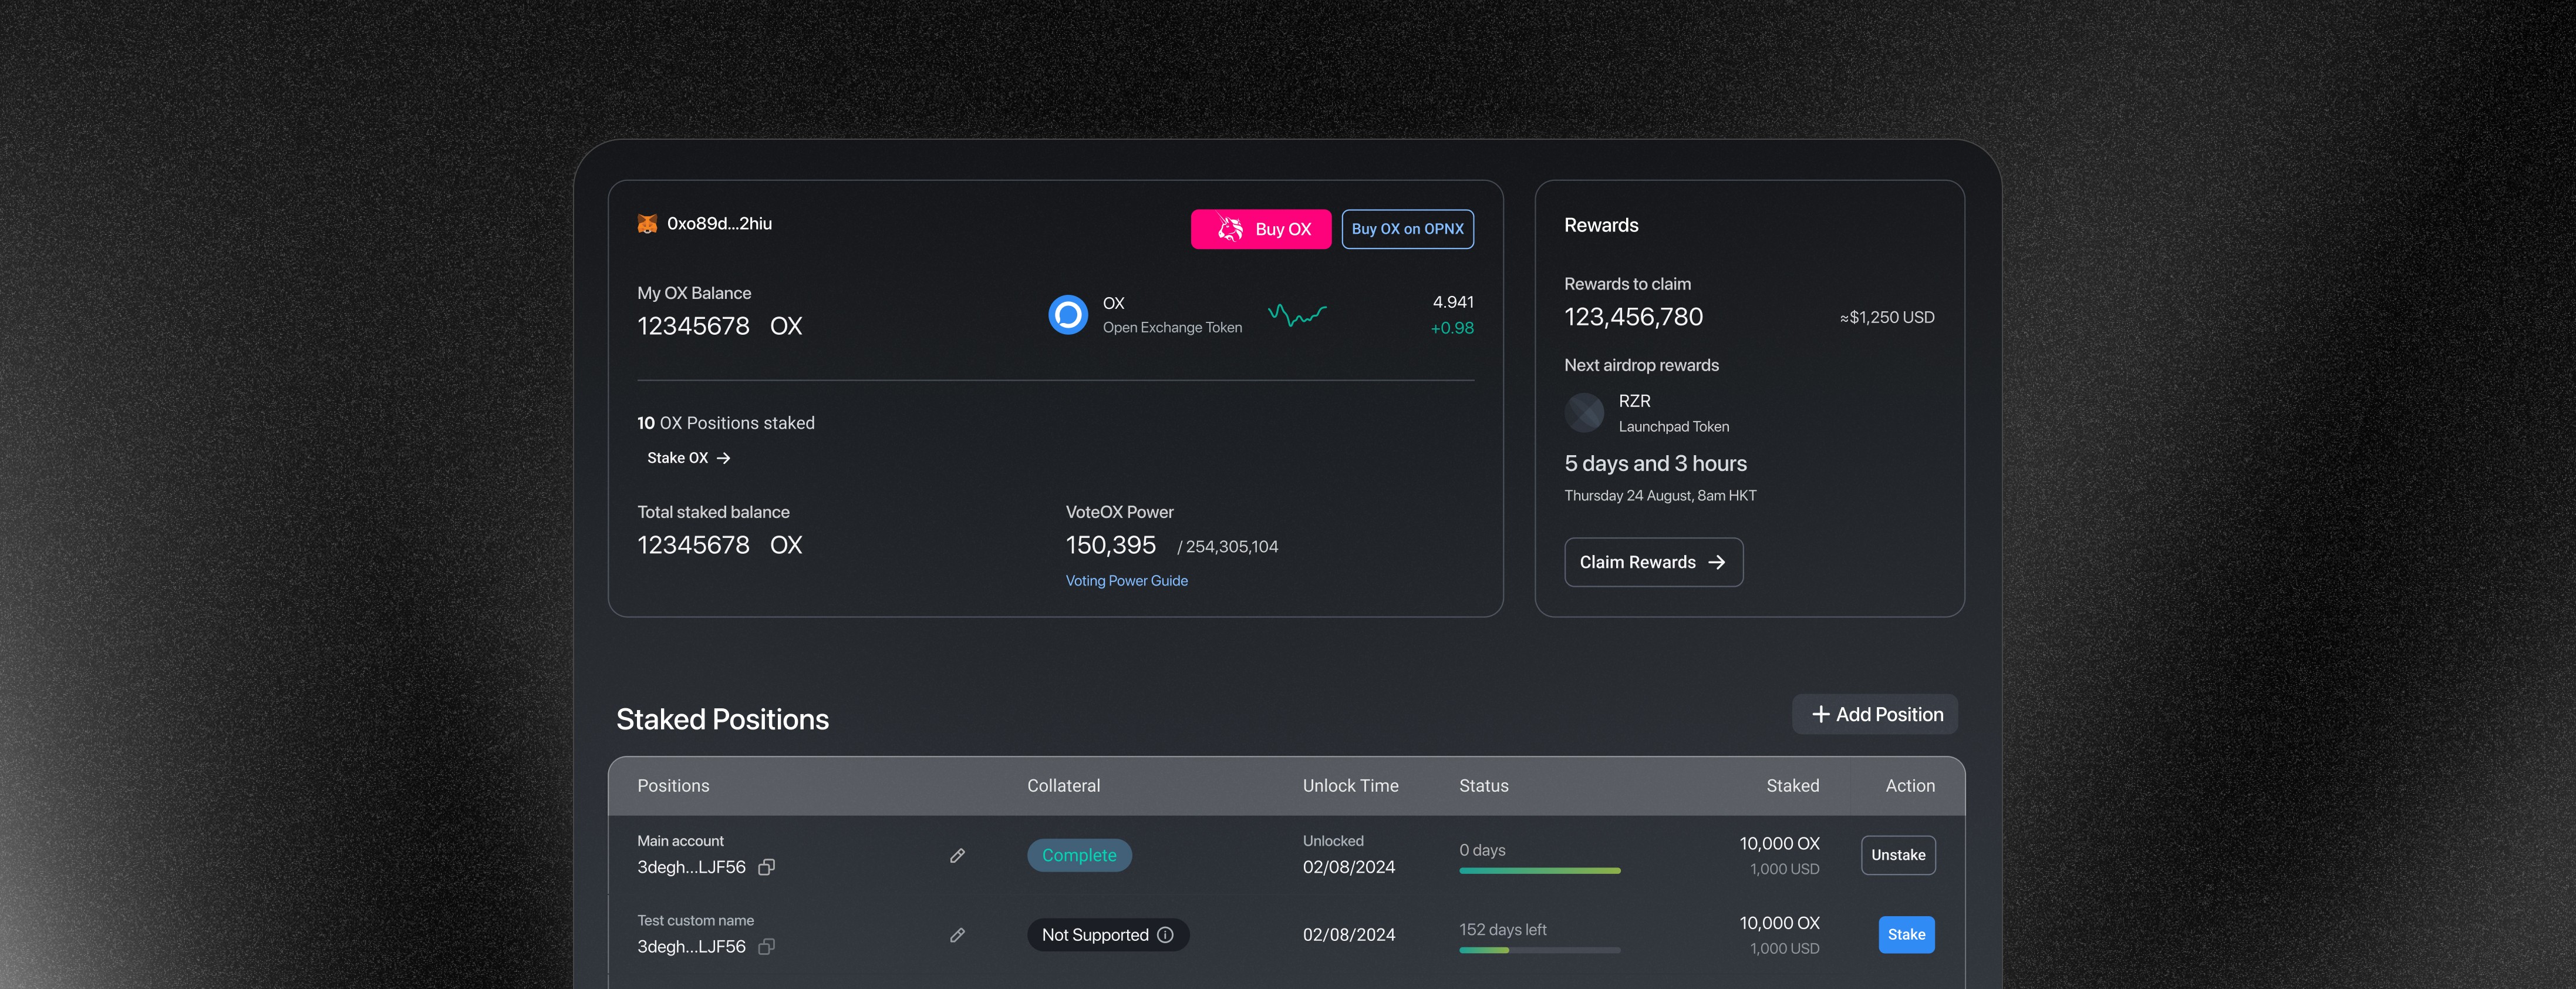The image size is (2576, 989).
Task: Open the Voting Power Guide link
Action: point(1126,581)
